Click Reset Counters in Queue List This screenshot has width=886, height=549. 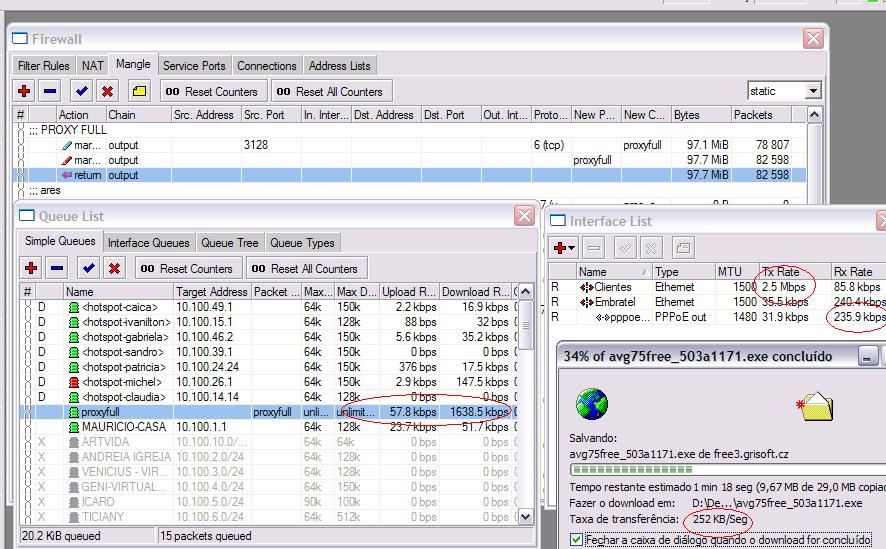[x=188, y=268]
